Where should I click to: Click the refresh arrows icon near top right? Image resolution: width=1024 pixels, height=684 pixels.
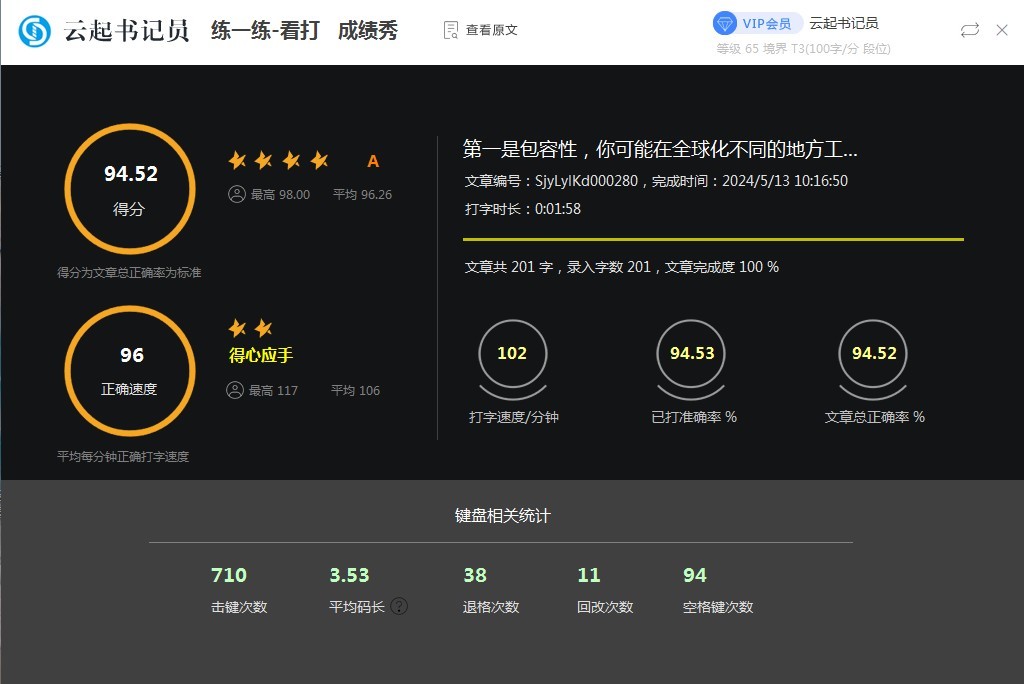tap(968, 29)
